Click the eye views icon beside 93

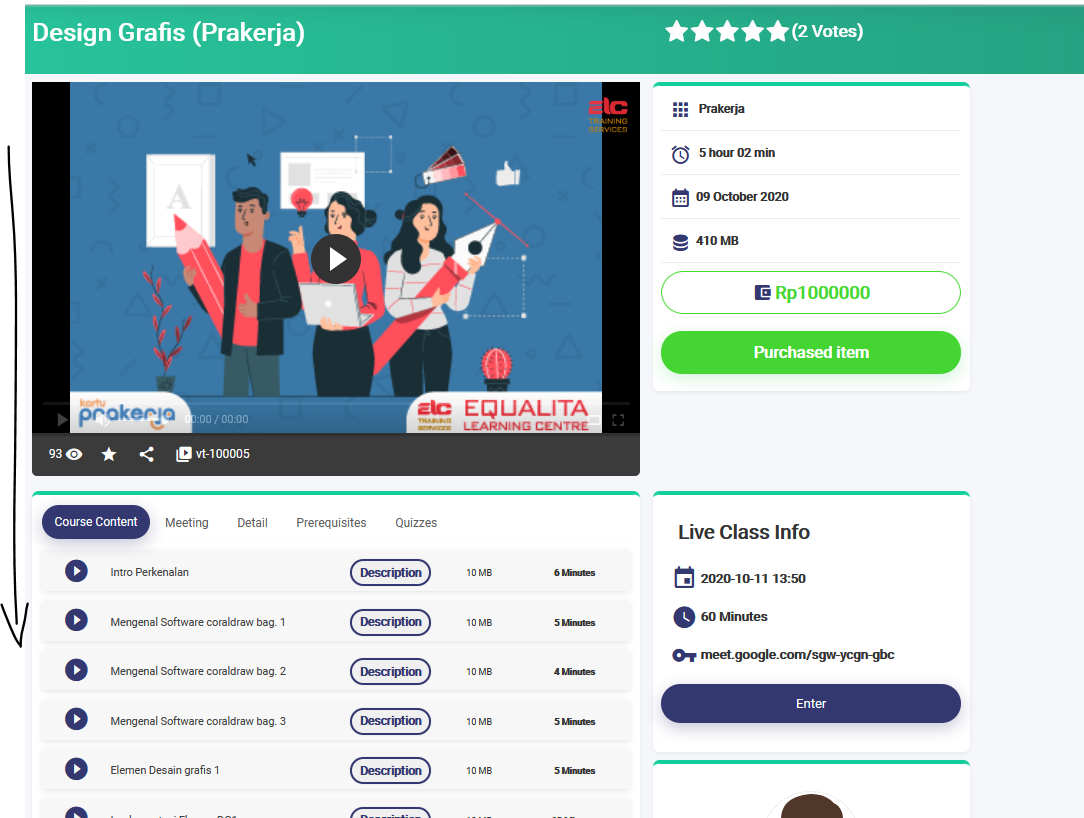pos(74,454)
